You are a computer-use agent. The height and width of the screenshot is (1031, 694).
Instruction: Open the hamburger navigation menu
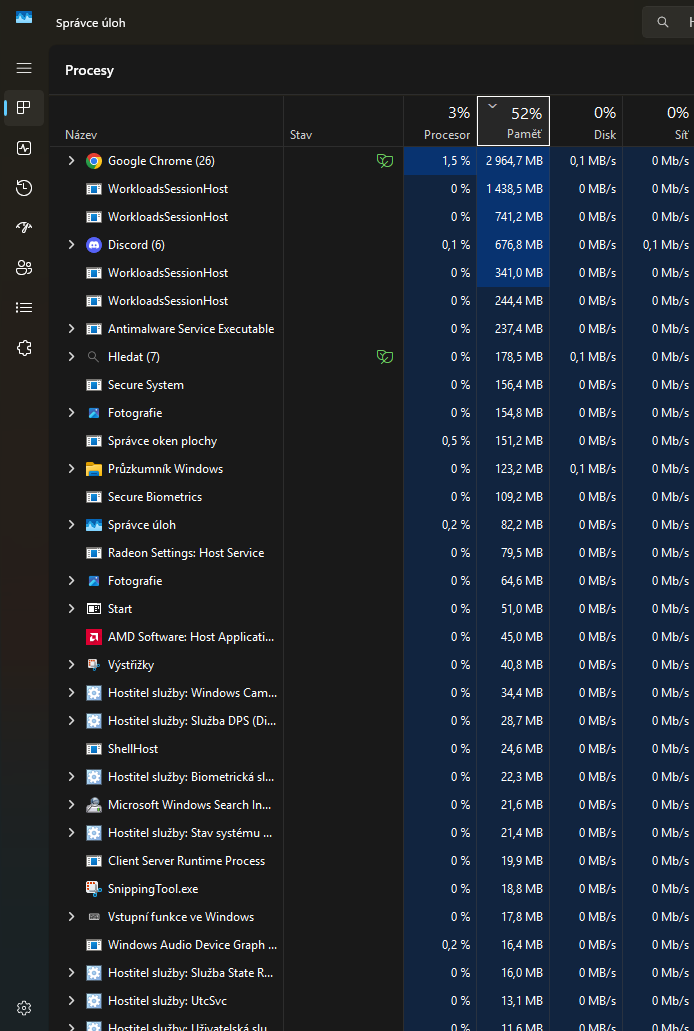click(24, 68)
